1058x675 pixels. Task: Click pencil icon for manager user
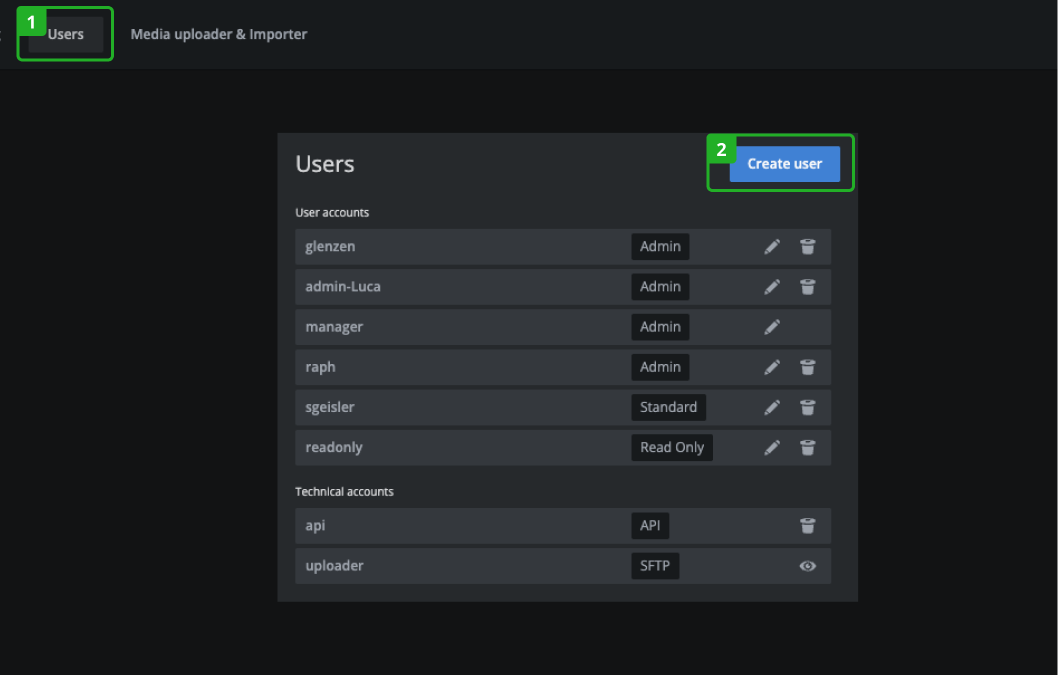[772, 327]
